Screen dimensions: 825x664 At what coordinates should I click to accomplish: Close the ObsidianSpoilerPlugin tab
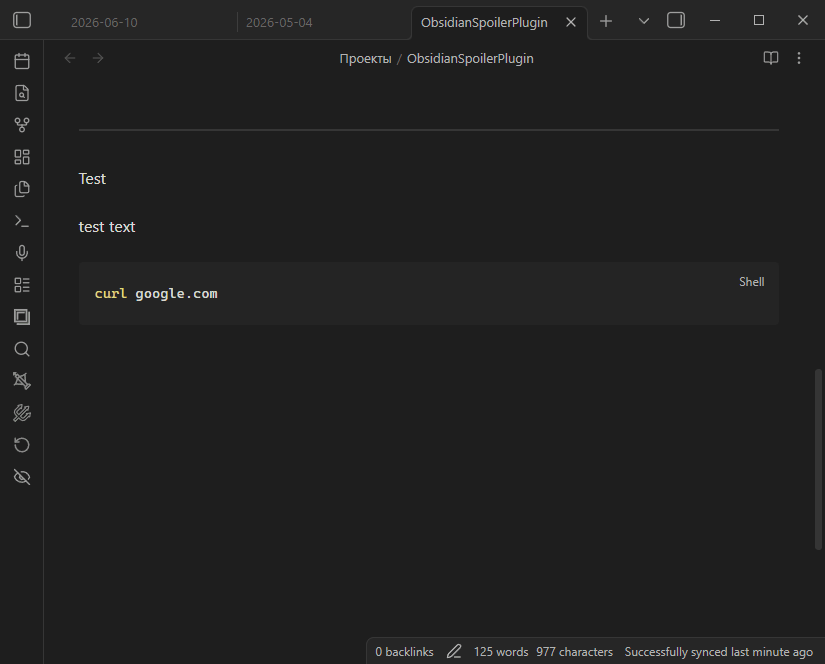click(x=571, y=23)
